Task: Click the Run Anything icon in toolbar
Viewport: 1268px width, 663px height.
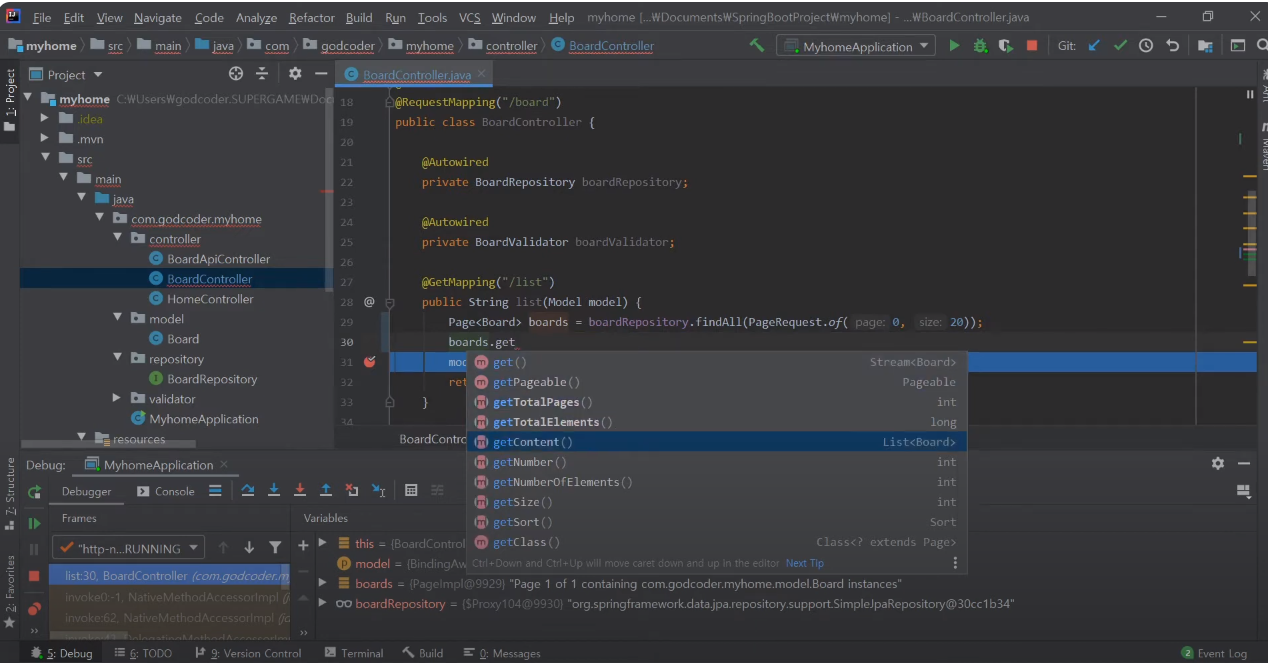Action: click(x=1238, y=45)
